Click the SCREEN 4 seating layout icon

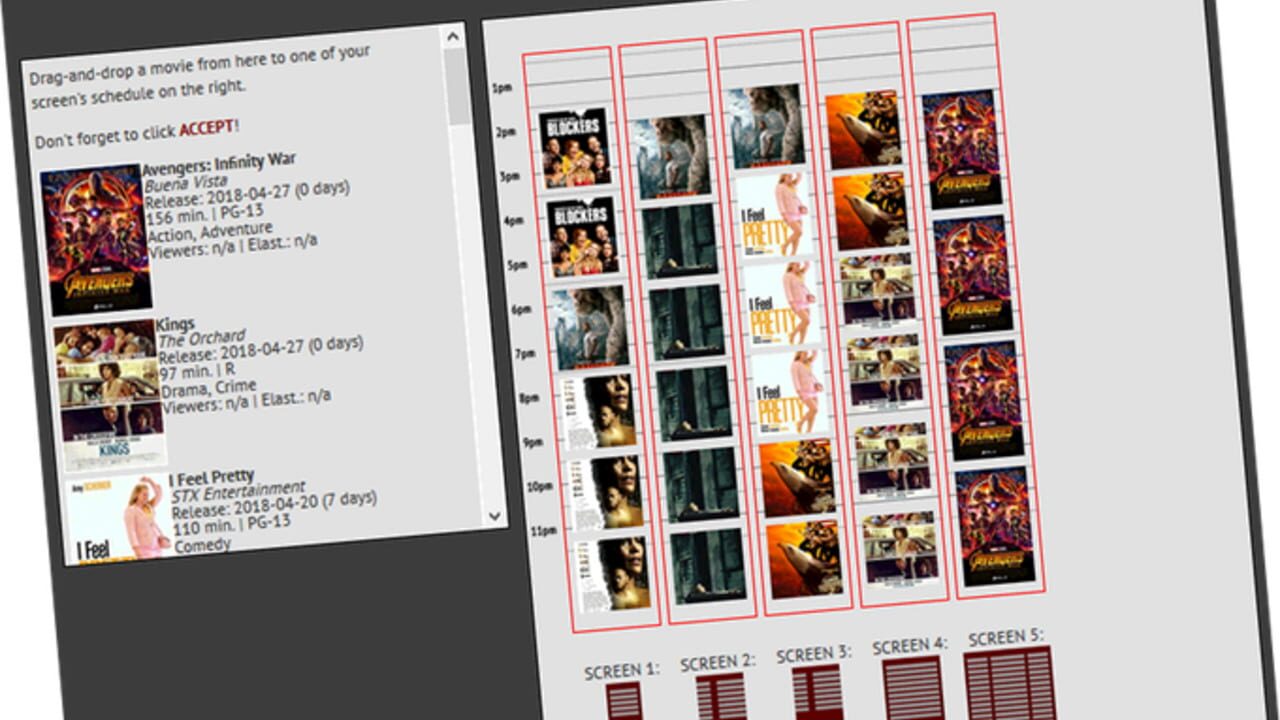coord(913,688)
